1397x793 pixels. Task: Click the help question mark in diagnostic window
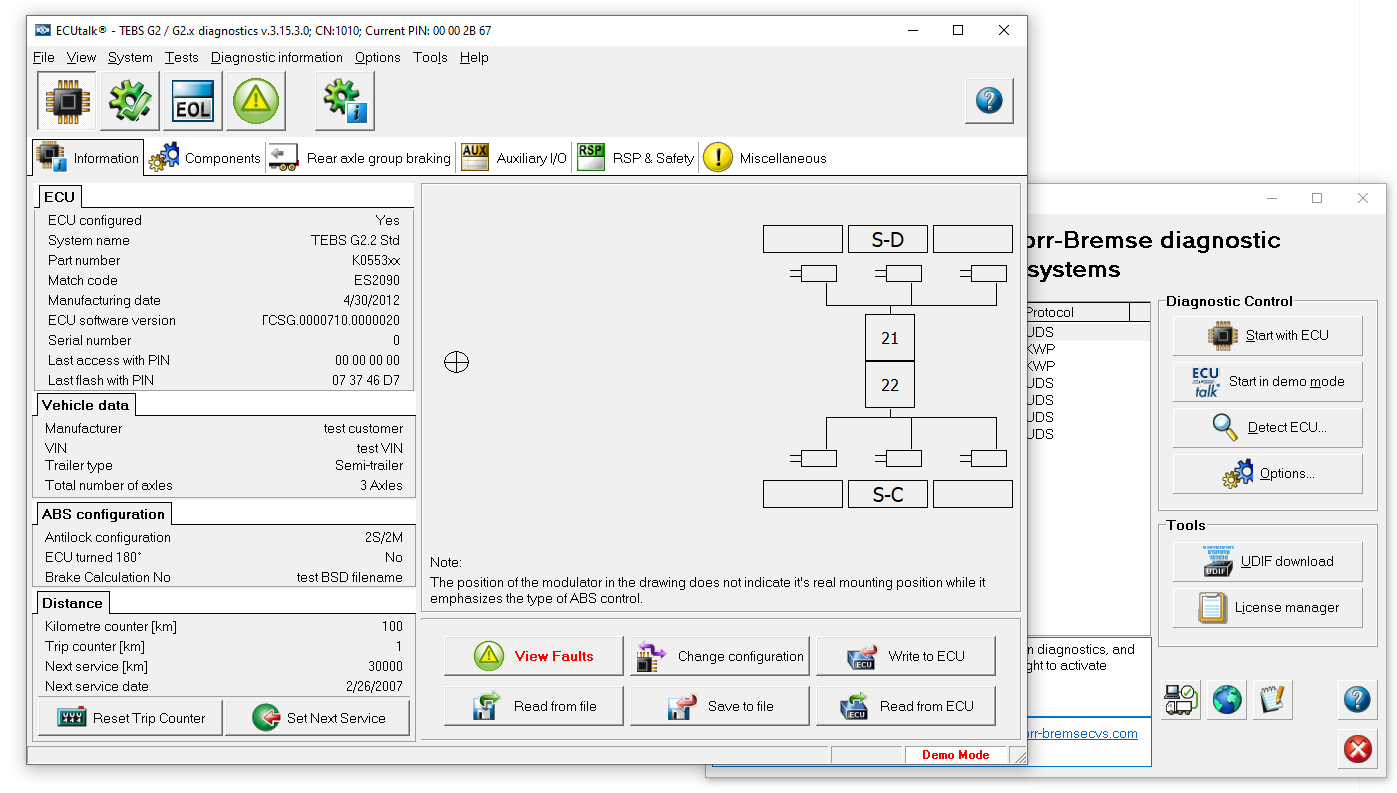pyautogui.click(x=1357, y=699)
